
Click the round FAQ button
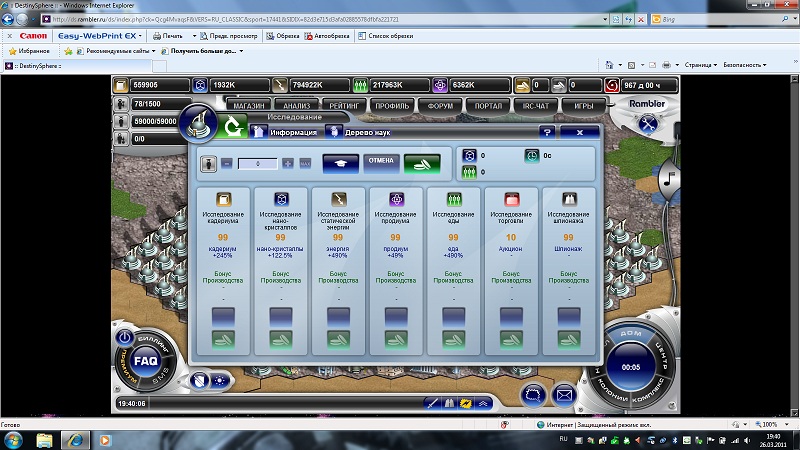click(x=146, y=359)
